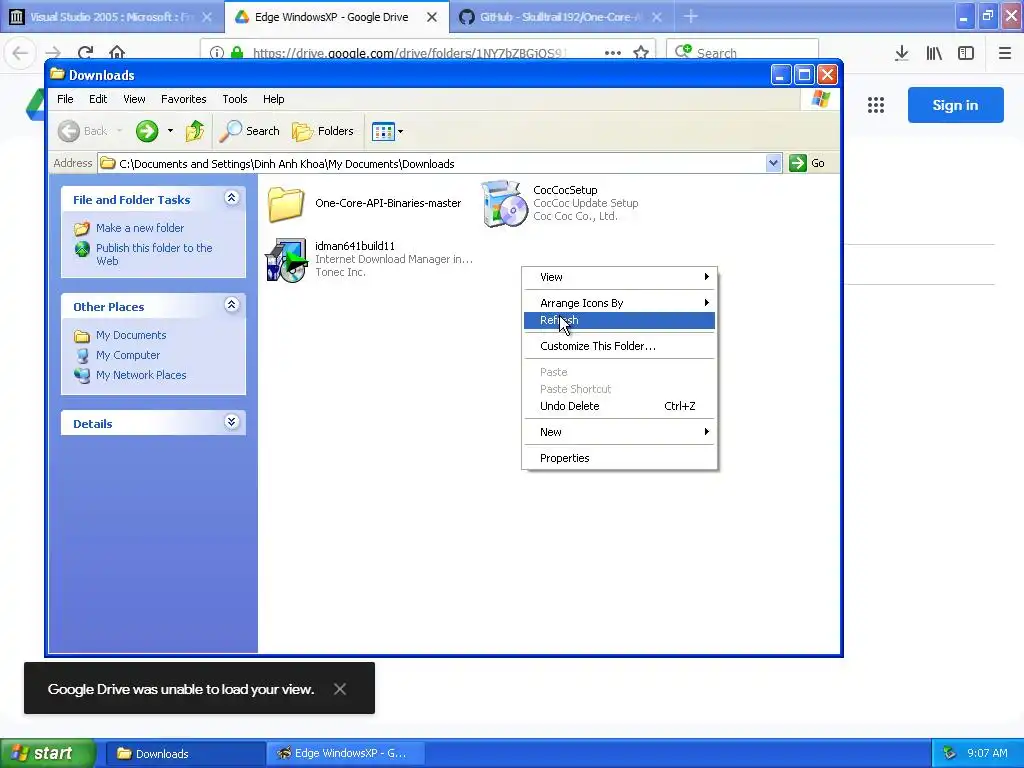Open the Tools menu
The height and width of the screenshot is (768, 1024).
tap(234, 99)
